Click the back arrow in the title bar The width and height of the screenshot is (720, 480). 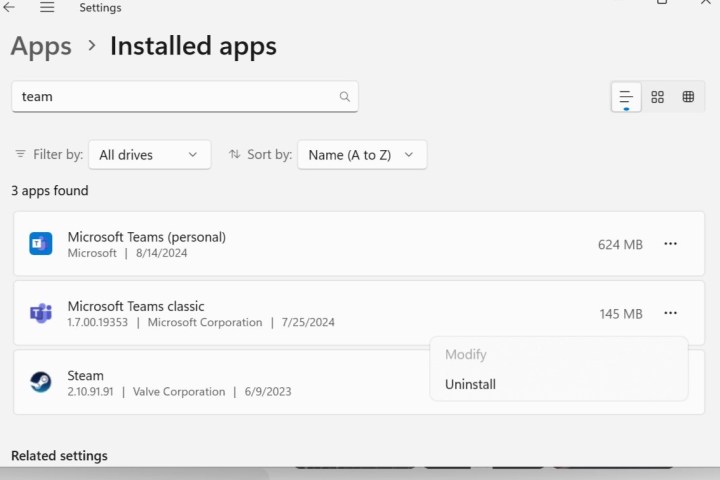(10, 8)
